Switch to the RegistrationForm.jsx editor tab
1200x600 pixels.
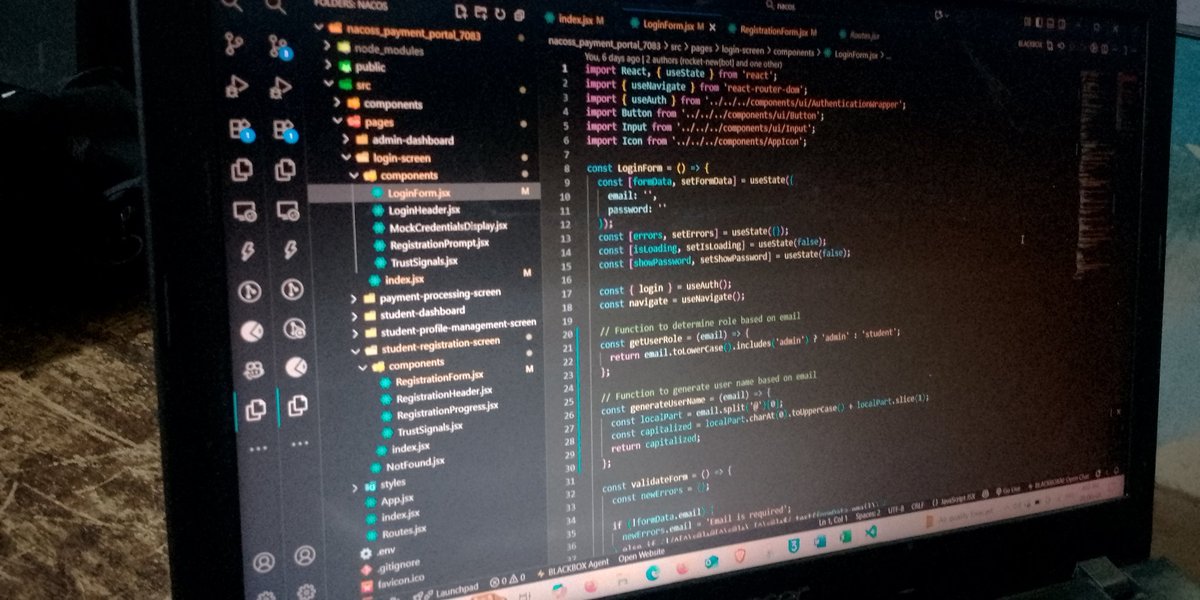(x=773, y=32)
